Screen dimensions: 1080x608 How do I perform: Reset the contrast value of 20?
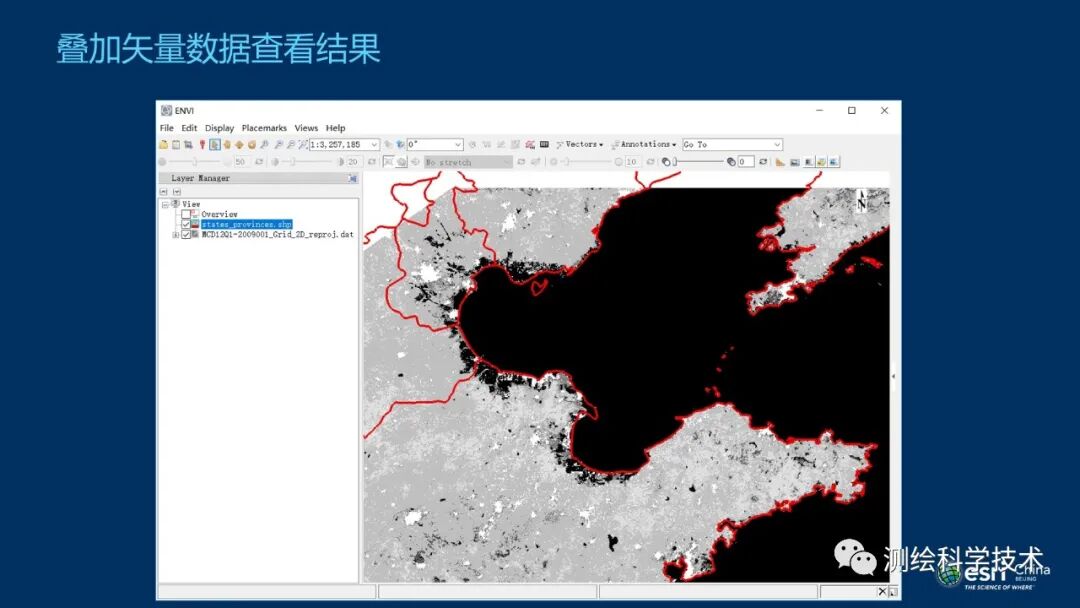click(x=372, y=162)
